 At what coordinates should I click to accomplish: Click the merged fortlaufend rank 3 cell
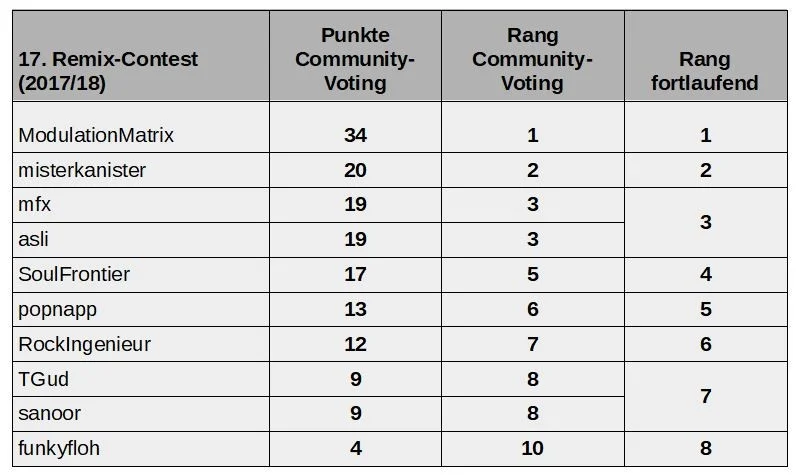click(x=706, y=222)
